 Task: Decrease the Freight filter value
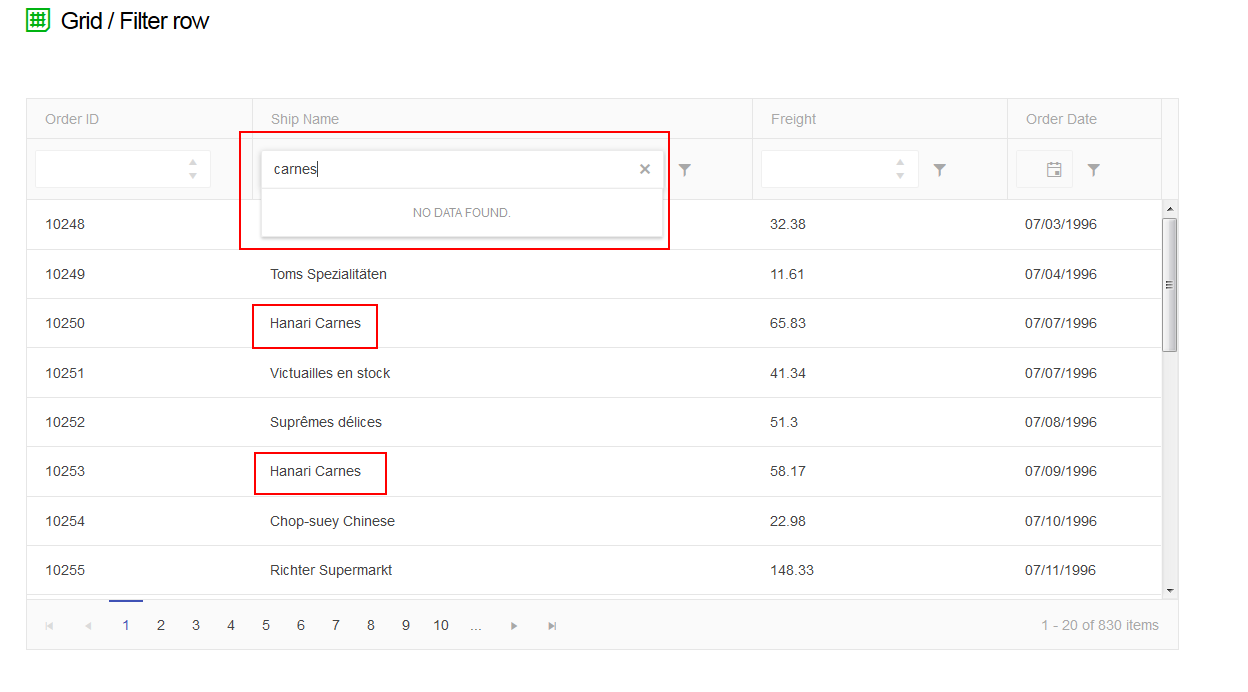[900, 177]
